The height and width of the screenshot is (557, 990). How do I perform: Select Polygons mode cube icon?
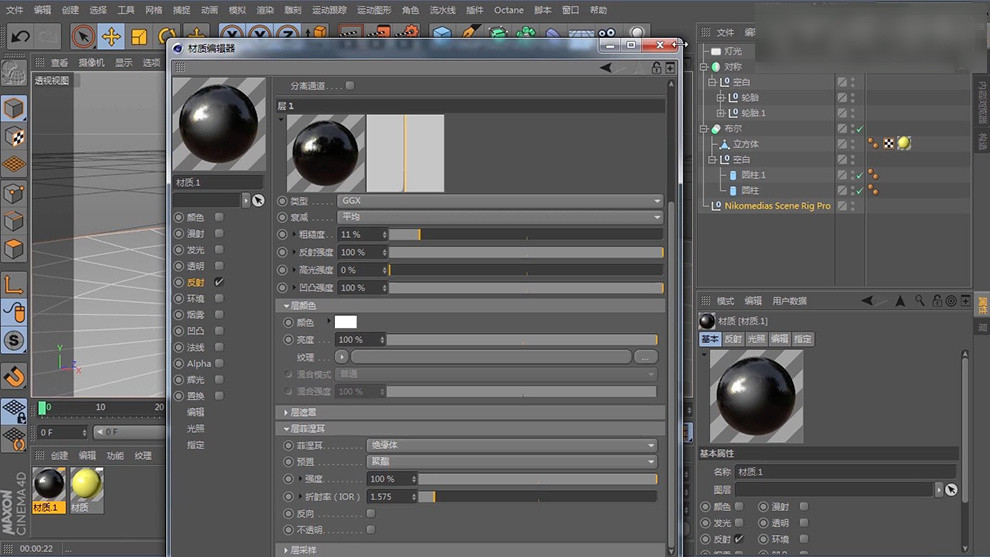point(14,249)
